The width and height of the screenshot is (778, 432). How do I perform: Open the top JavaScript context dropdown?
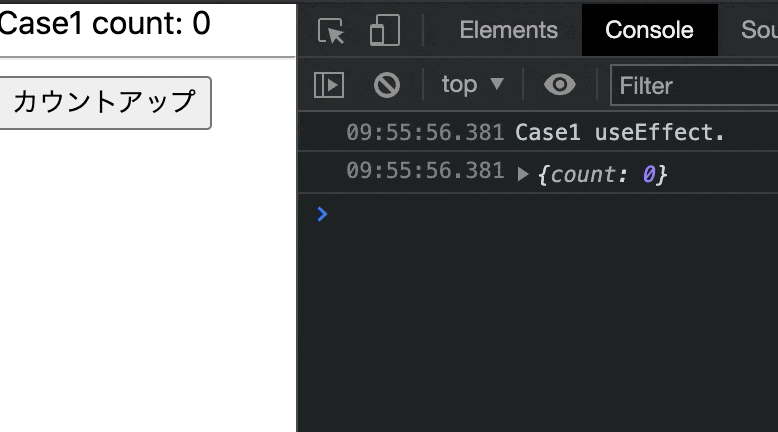472,85
